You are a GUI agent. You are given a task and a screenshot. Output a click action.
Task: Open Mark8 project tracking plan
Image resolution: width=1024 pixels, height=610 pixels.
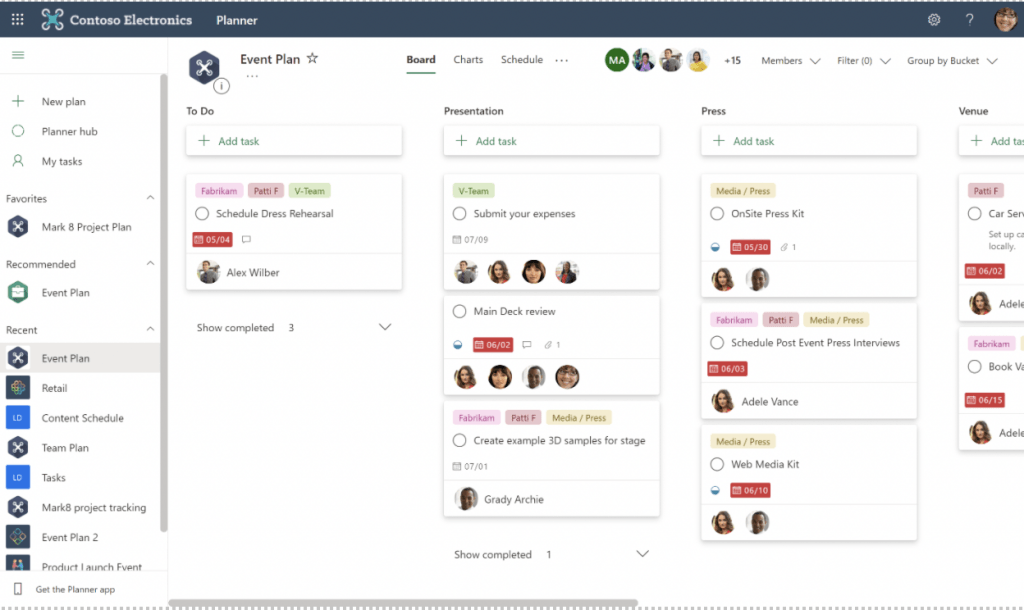[93, 507]
